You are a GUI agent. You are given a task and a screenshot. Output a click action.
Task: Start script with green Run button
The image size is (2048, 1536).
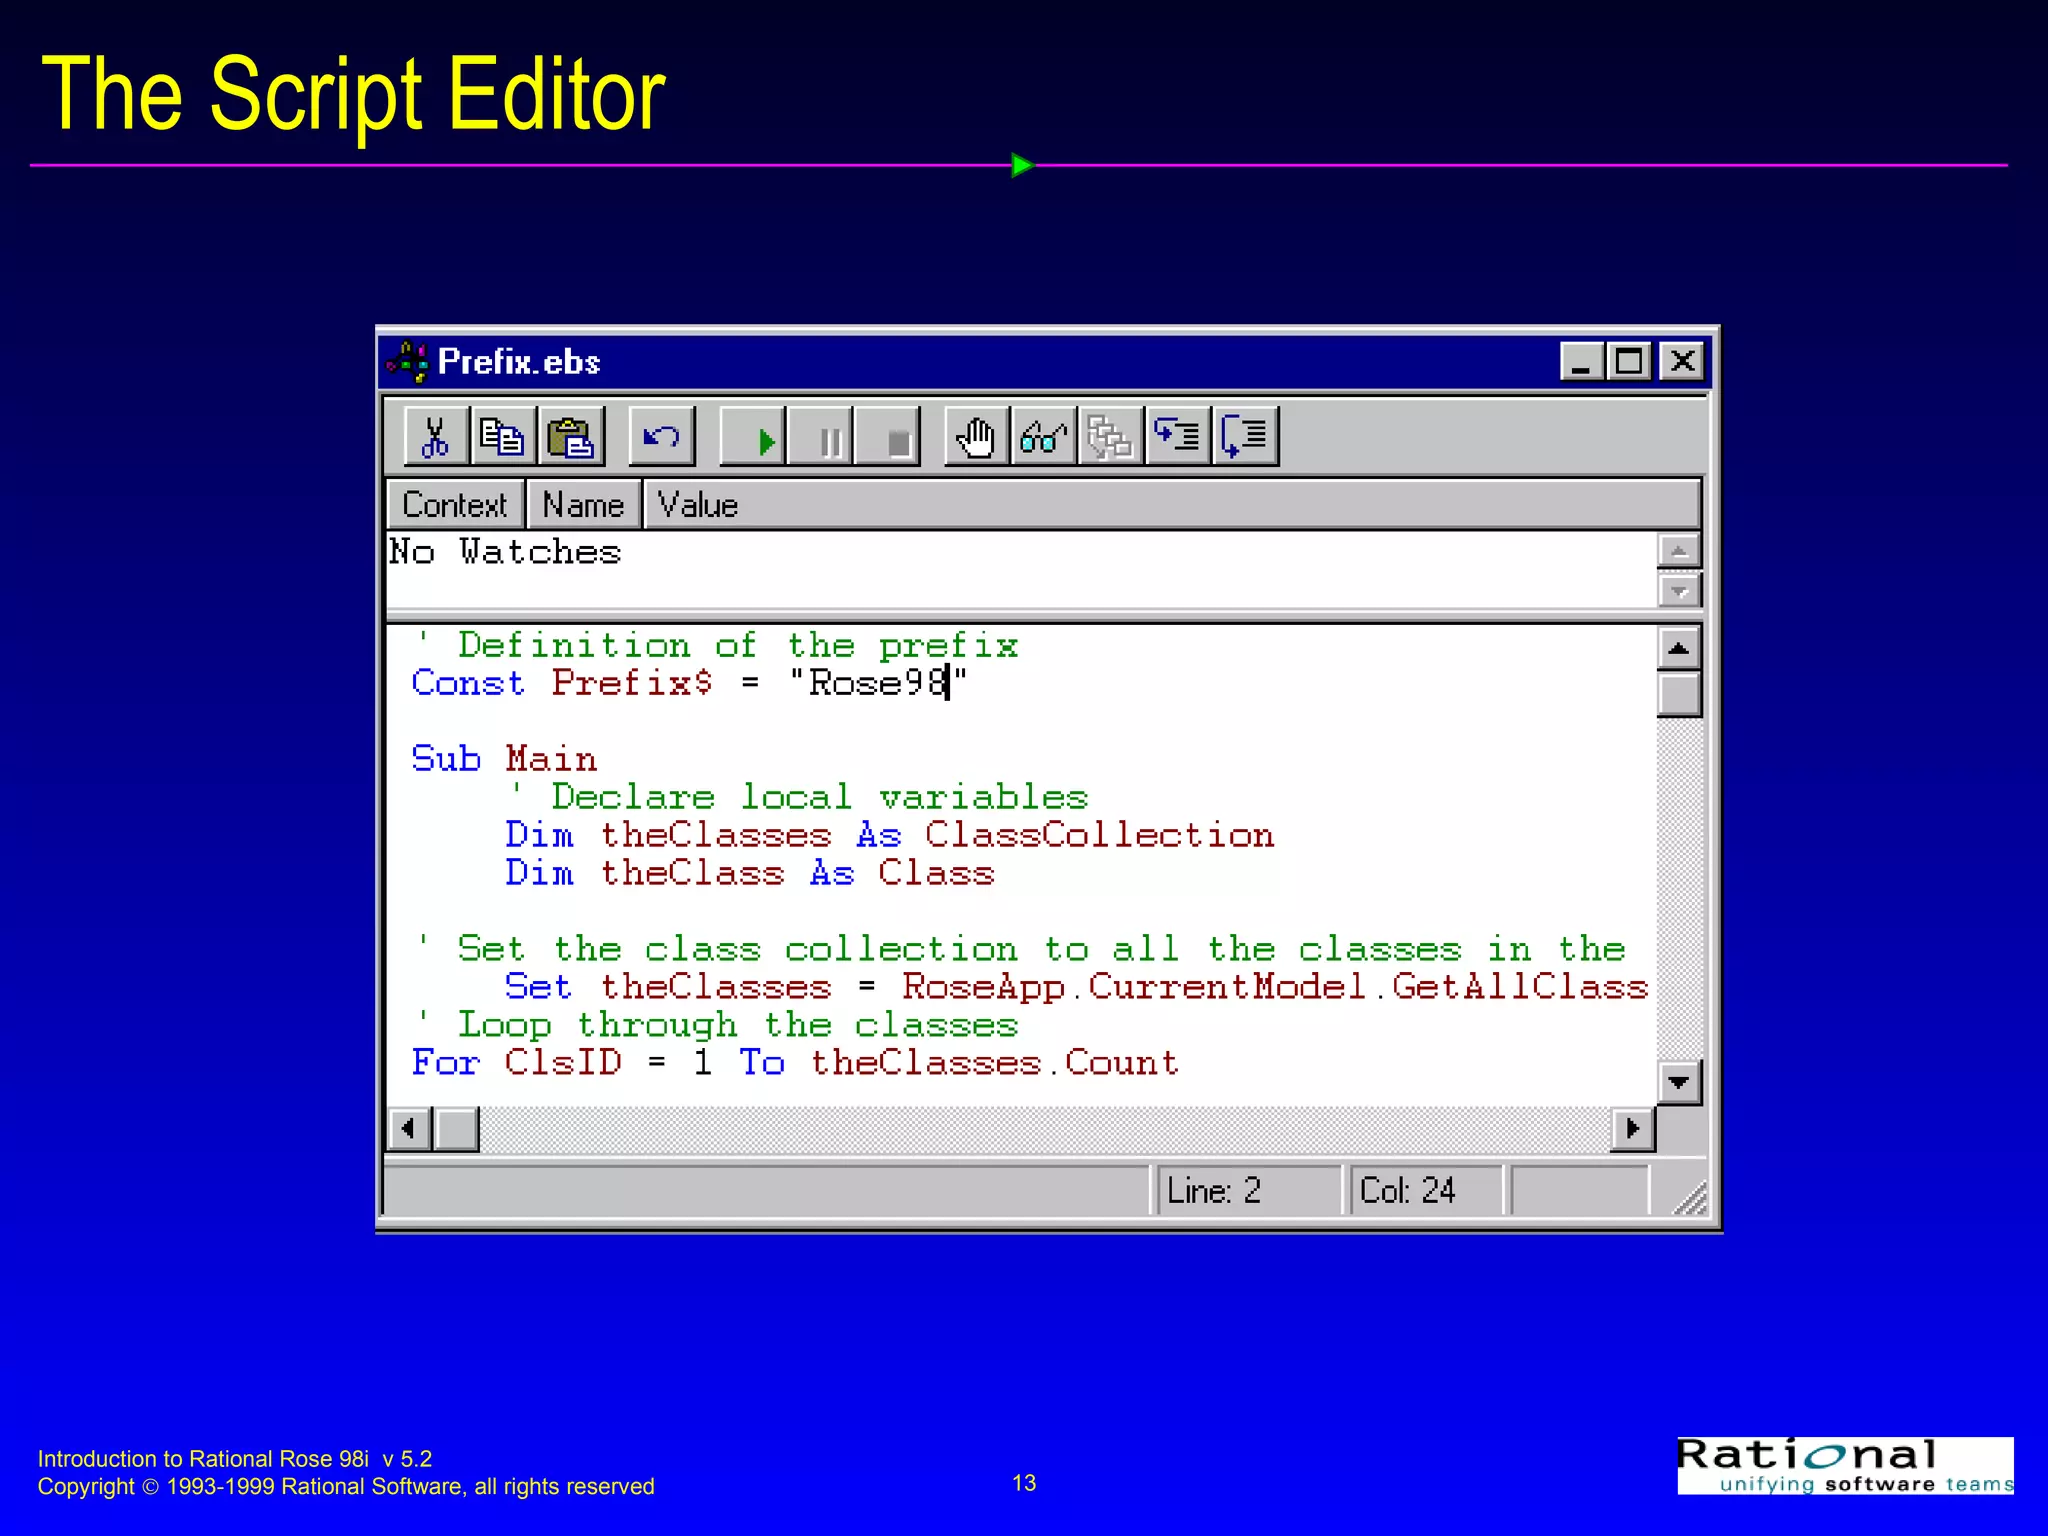[753, 437]
